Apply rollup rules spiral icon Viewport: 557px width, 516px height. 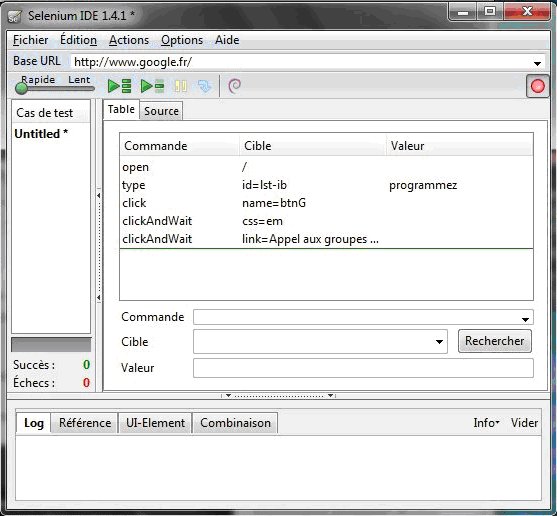234,86
